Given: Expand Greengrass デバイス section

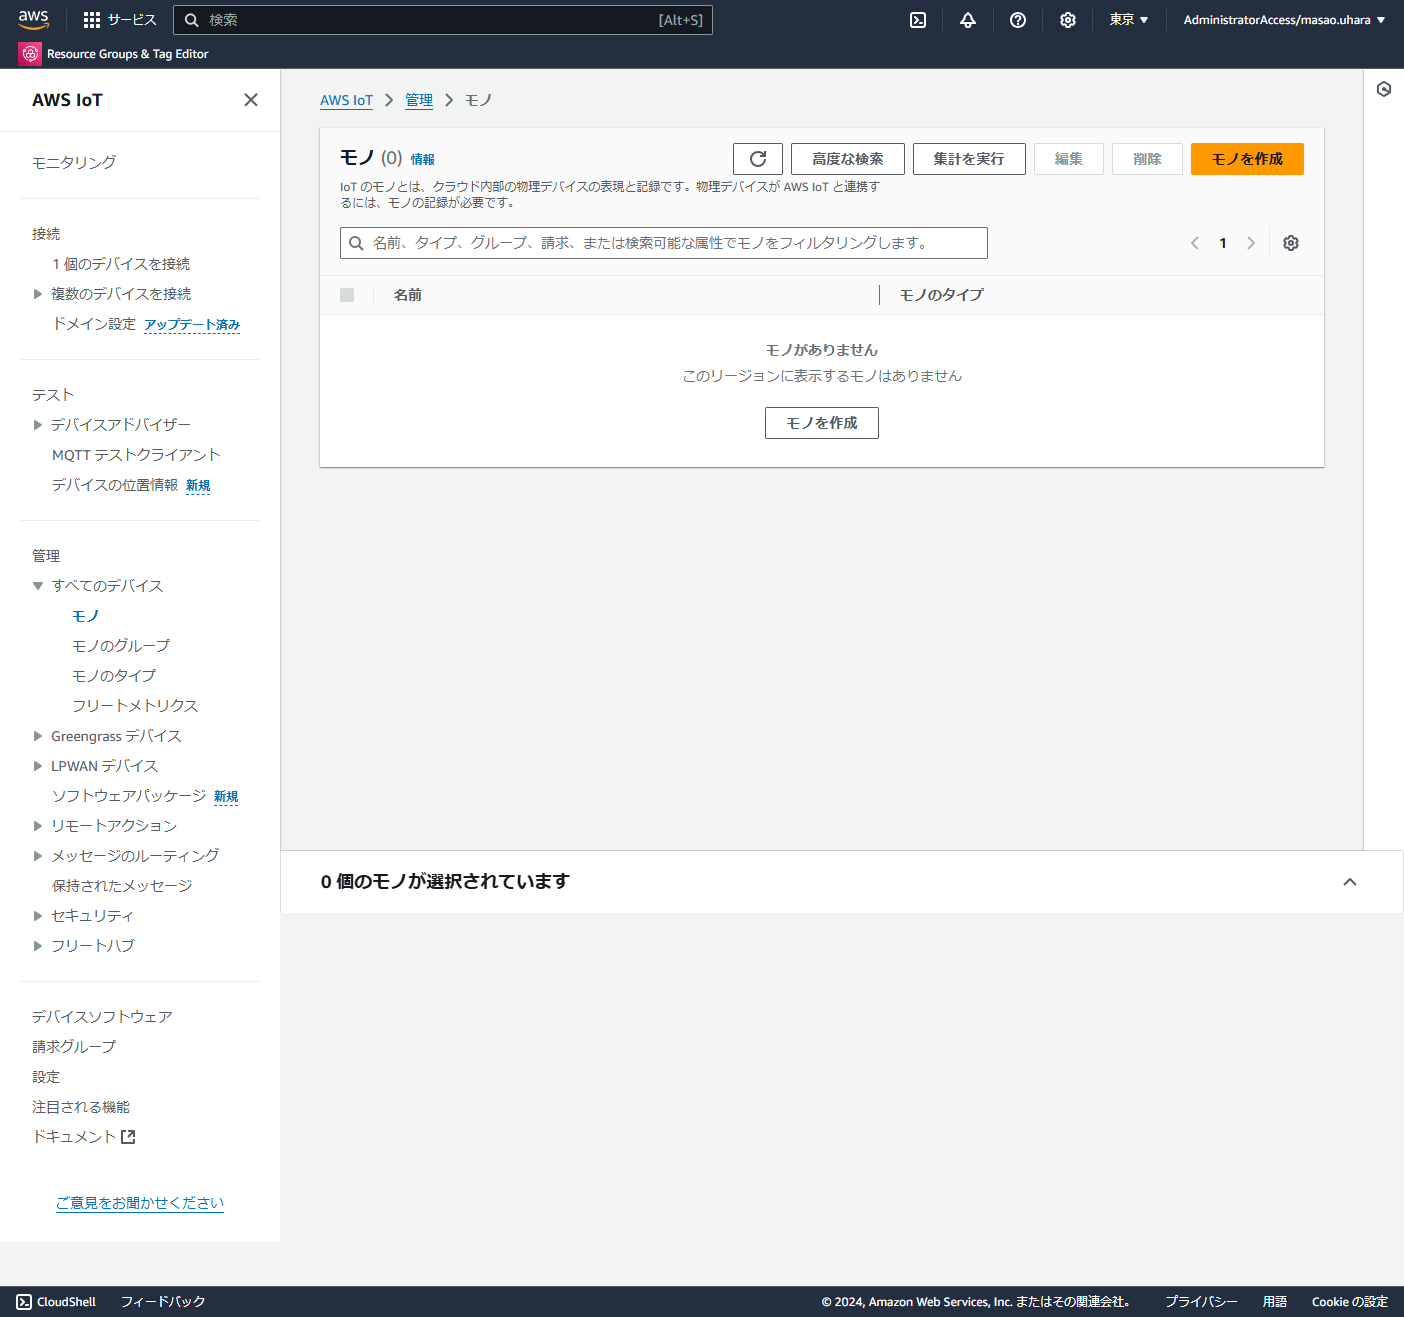Looking at the screenshot, I should click(38, 736).
